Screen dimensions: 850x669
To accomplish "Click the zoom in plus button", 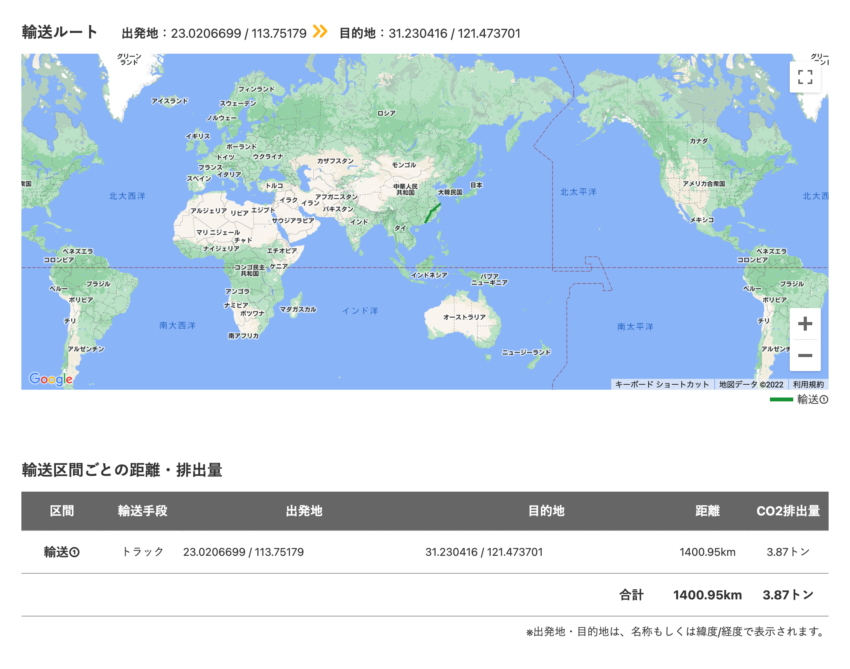I will pos(805,325).
